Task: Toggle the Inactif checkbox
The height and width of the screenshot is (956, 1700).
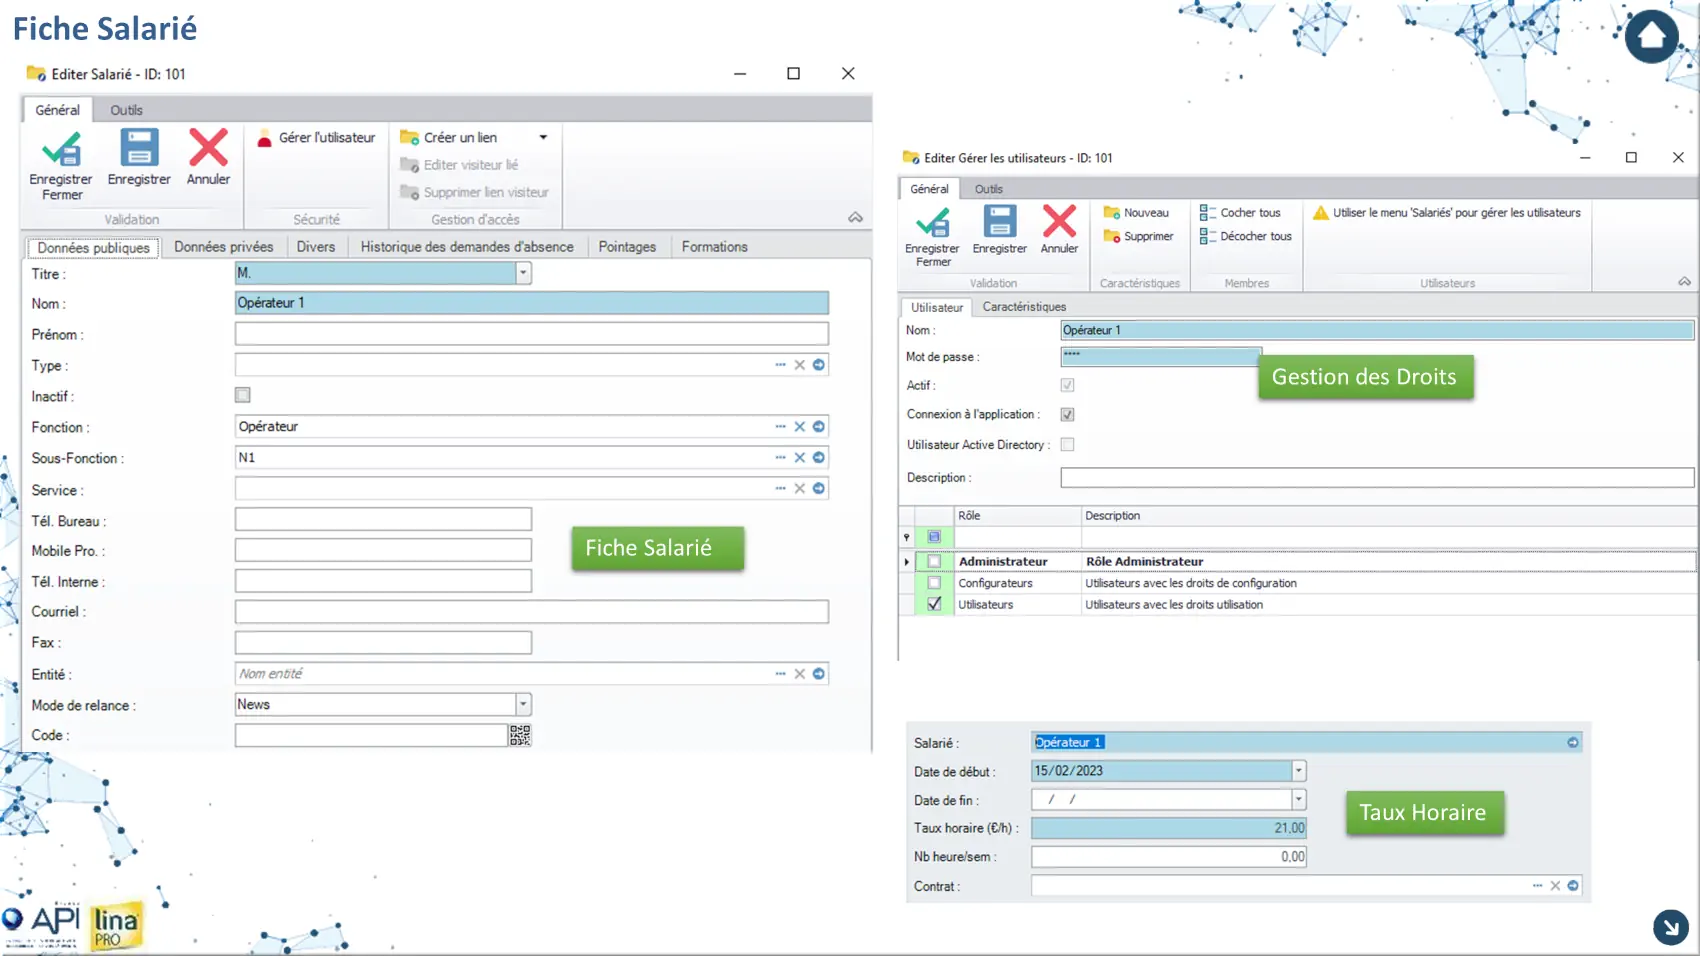Action: tap(243, 396)
